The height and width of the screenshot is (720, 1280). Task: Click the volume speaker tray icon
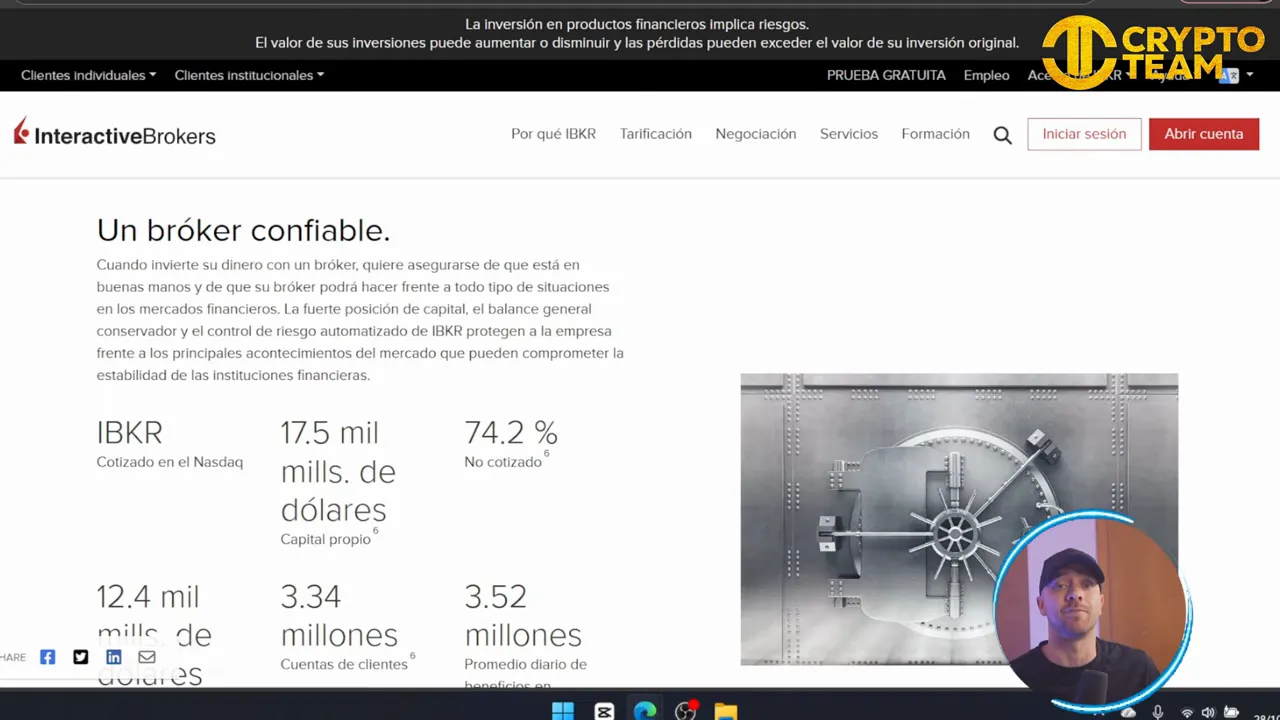pyautogui.click(x=1208, y=713)
